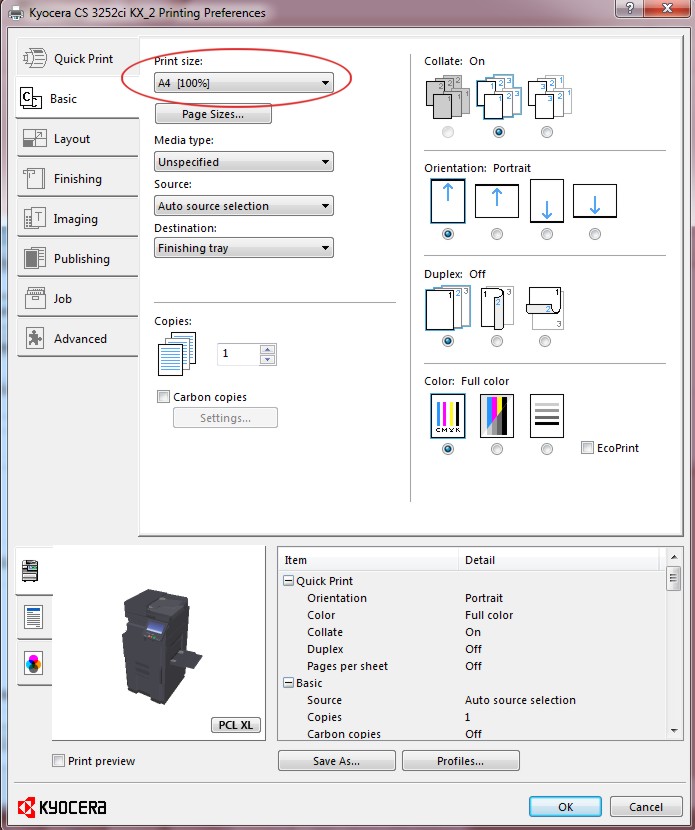695x830 pixels.
Task: Select the collated 1-2-3 sets icon
Action: click(x=498, y=97)
